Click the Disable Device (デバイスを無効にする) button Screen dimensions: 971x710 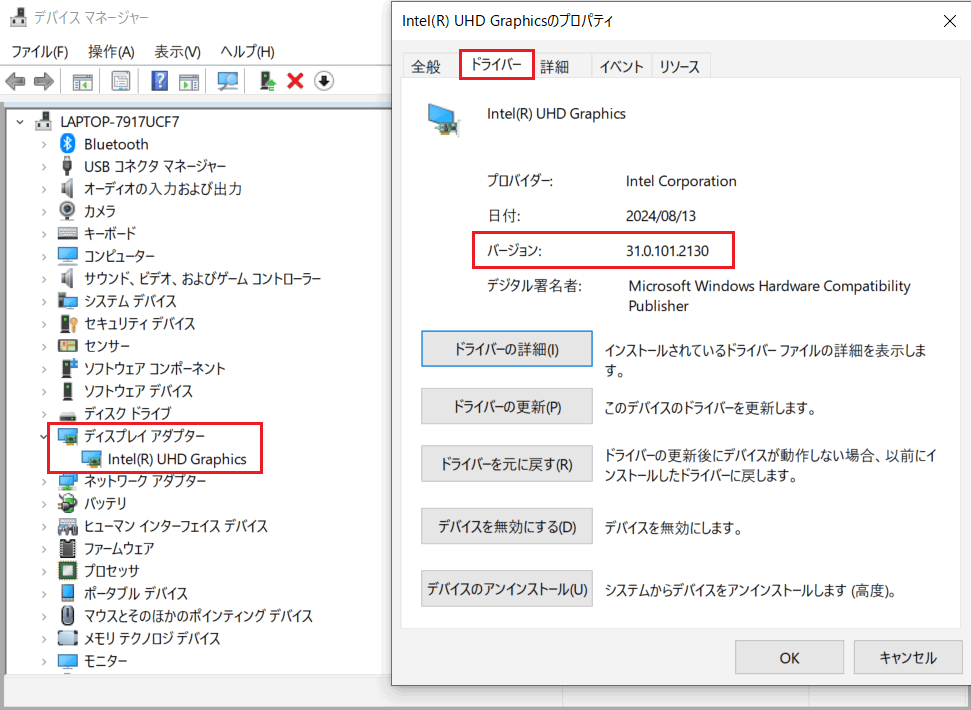[507, 526]
